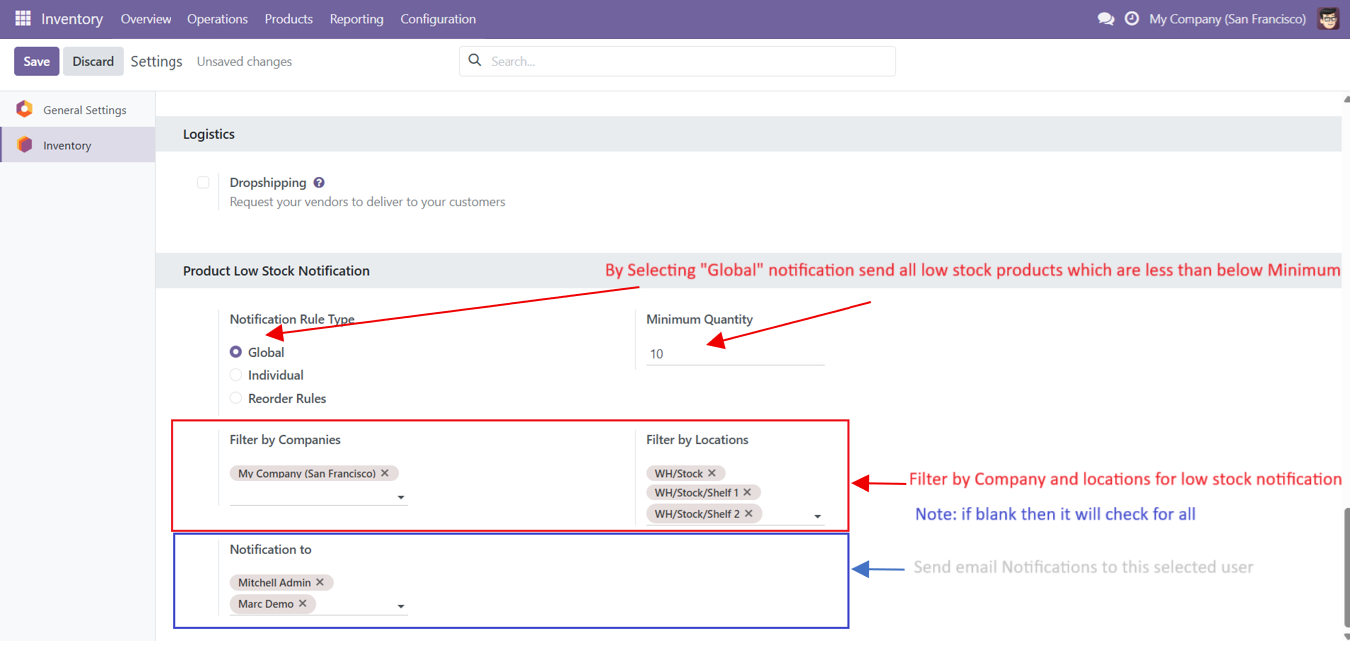Click the Dropshipping help question icon
The width and height of the screenshot is (1350, 646).
pyautogui.click(x=319, y=183)
